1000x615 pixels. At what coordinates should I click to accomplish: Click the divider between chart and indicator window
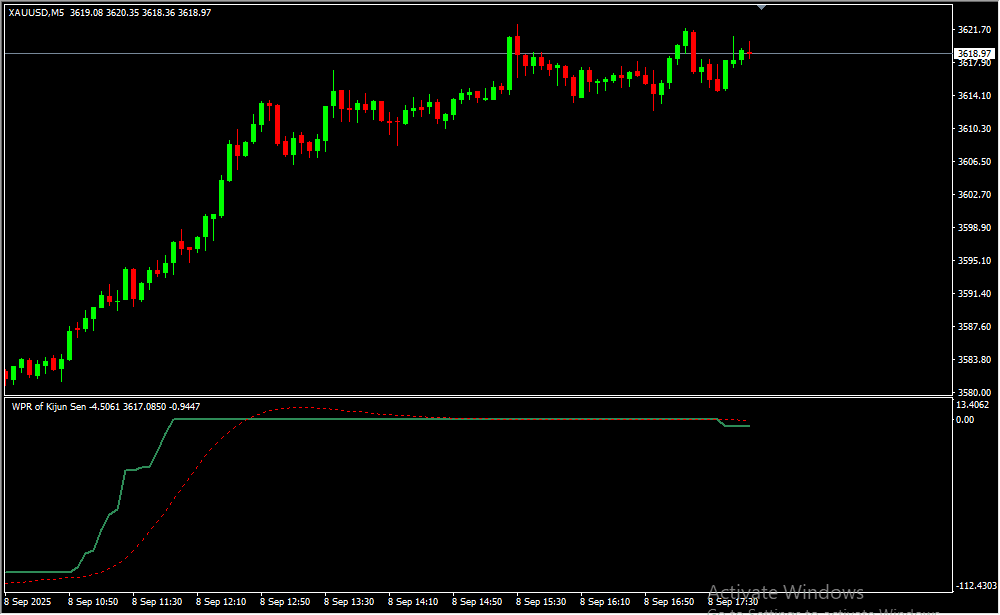pos(475,396)
